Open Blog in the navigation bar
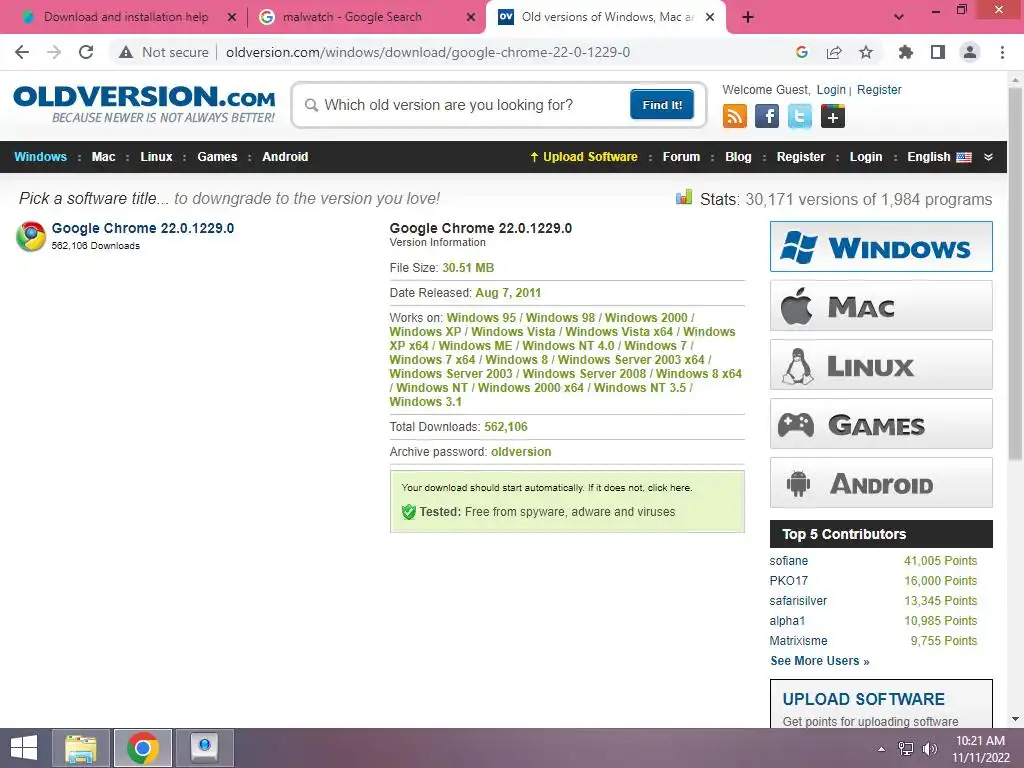The height and width of the screenshot is (768, 1024). [738, 157]
